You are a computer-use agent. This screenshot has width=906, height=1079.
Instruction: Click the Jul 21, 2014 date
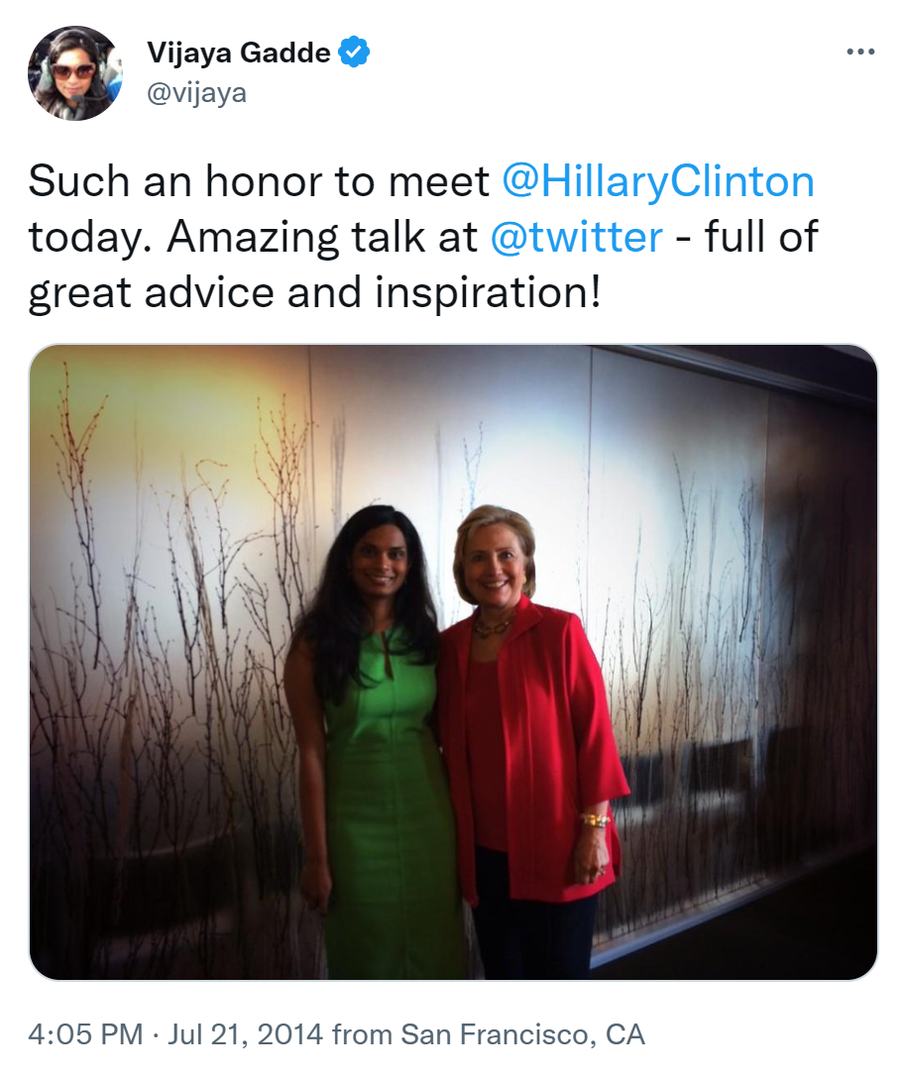pos(242,1034)
